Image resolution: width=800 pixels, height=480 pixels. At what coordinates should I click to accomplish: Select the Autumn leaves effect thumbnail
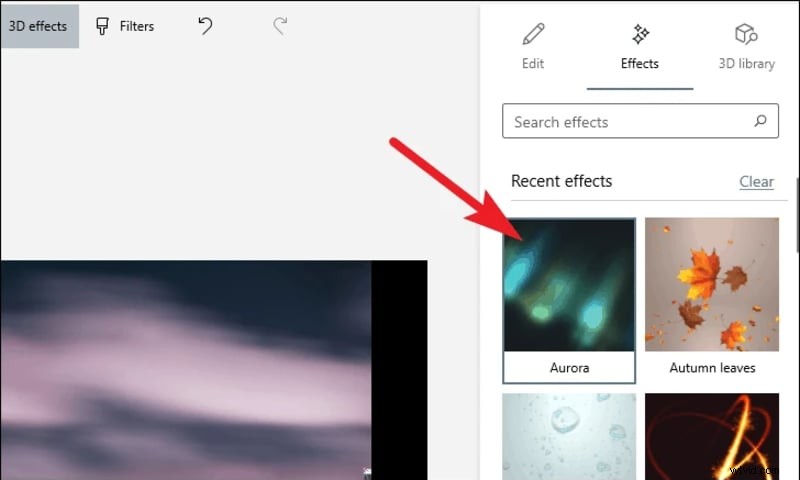(x=712, y=285)
